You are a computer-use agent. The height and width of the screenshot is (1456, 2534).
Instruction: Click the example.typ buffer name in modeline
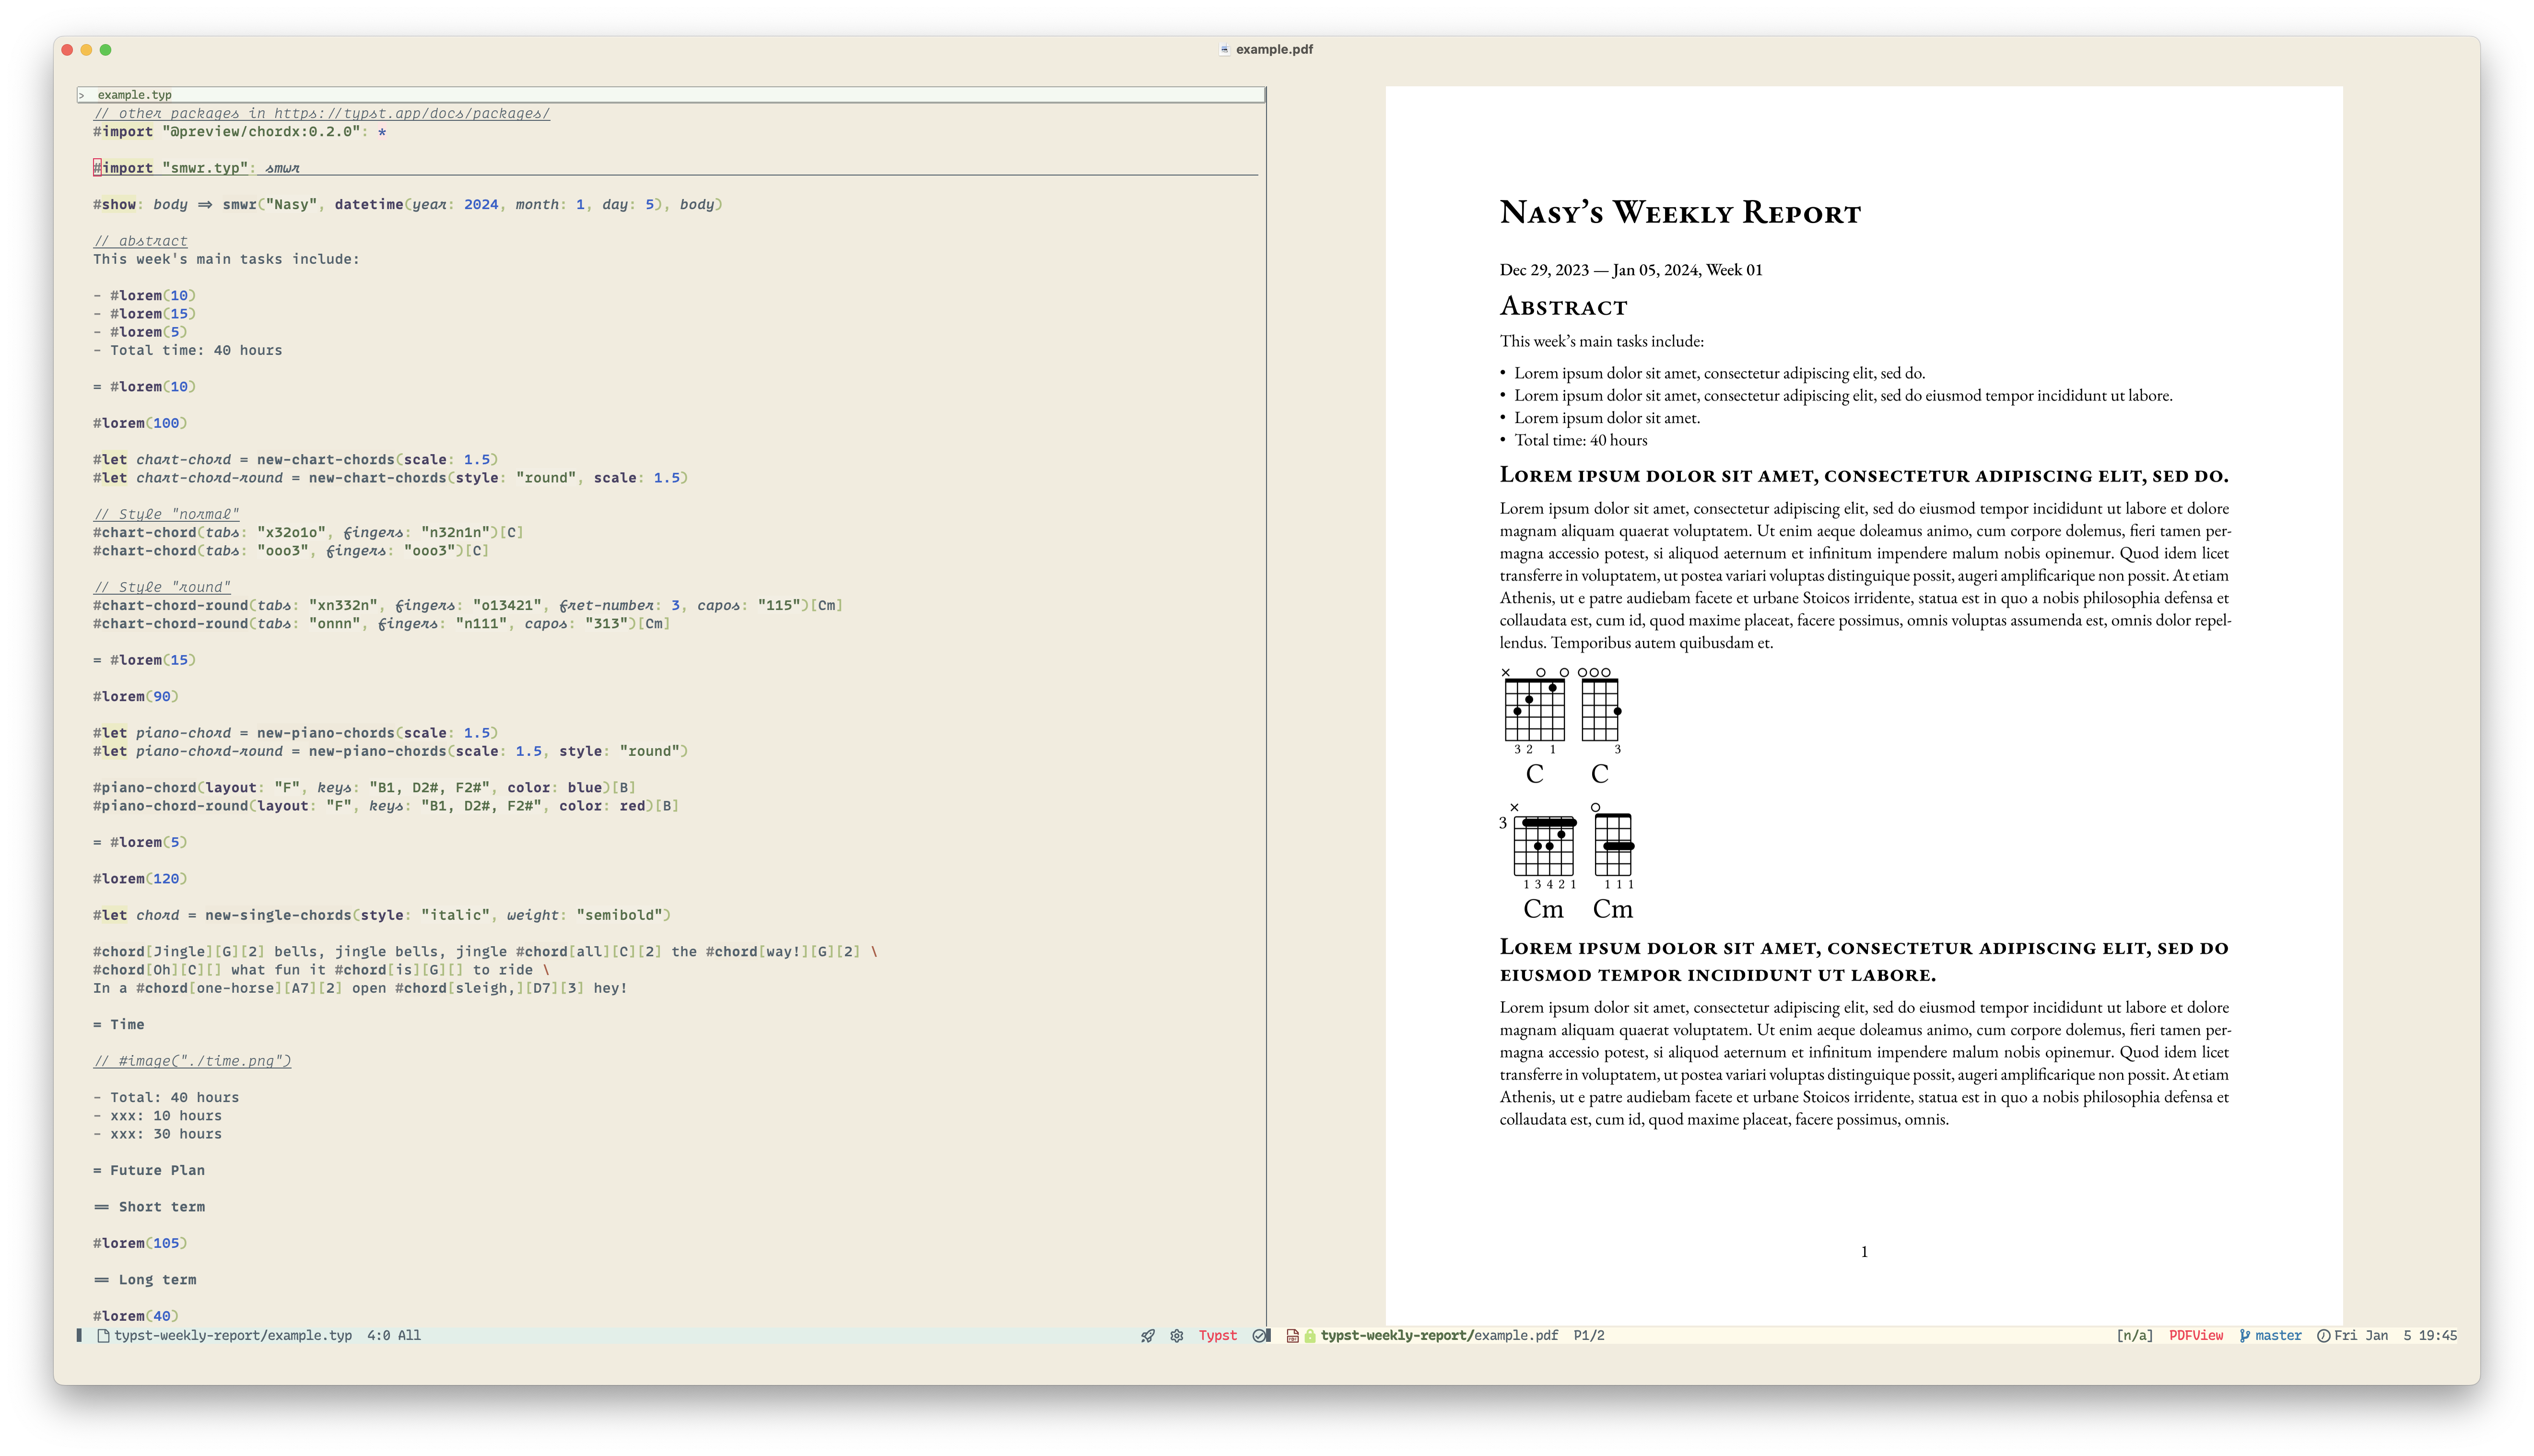[310, 1336]
